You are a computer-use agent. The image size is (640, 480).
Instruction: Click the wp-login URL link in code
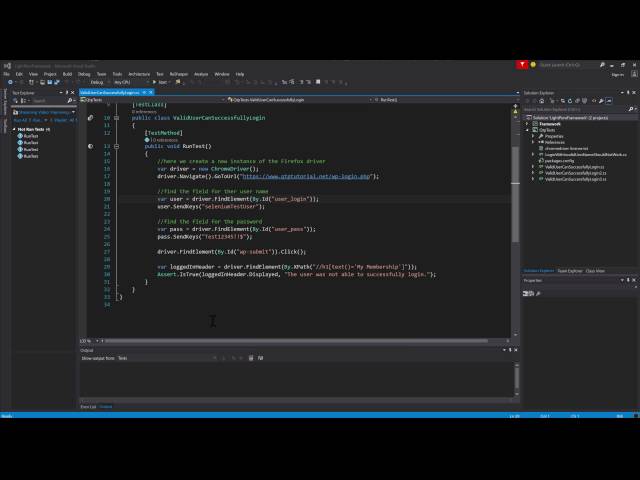pyautogui.click(x=306, y=176)
